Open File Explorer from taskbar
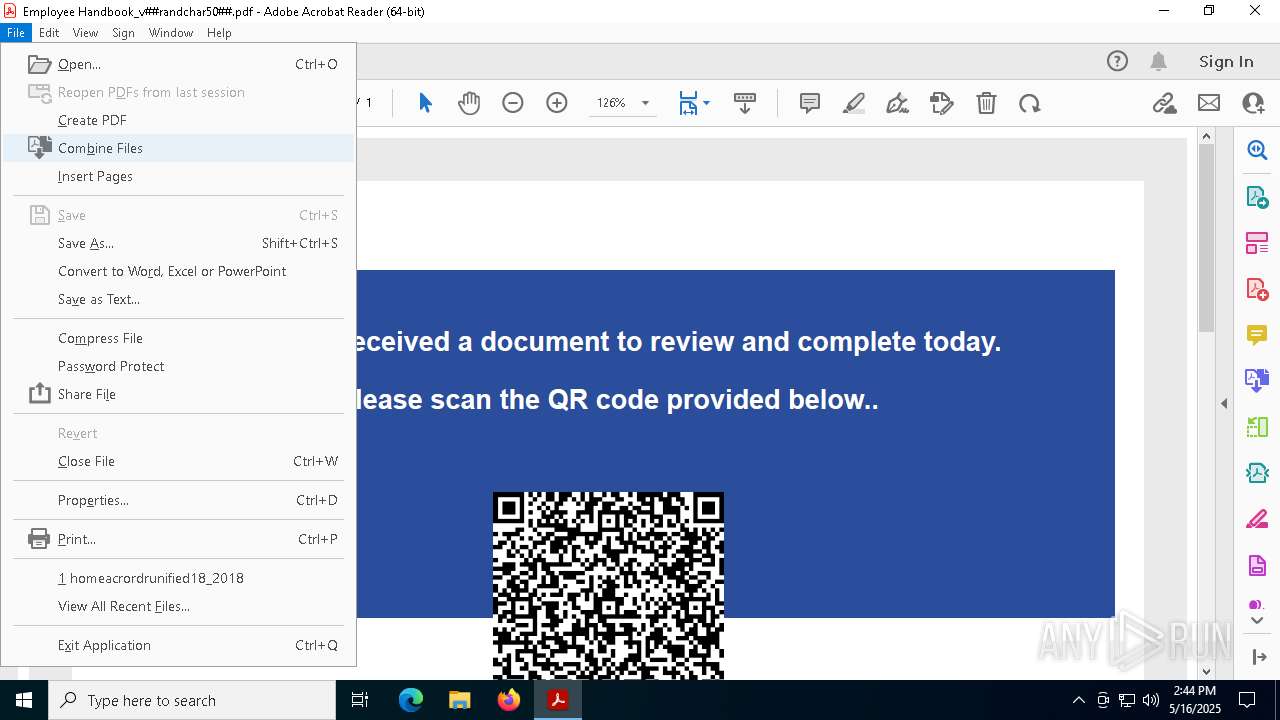The height and width of the screenshot is (720, 1280). pos(459,700)
